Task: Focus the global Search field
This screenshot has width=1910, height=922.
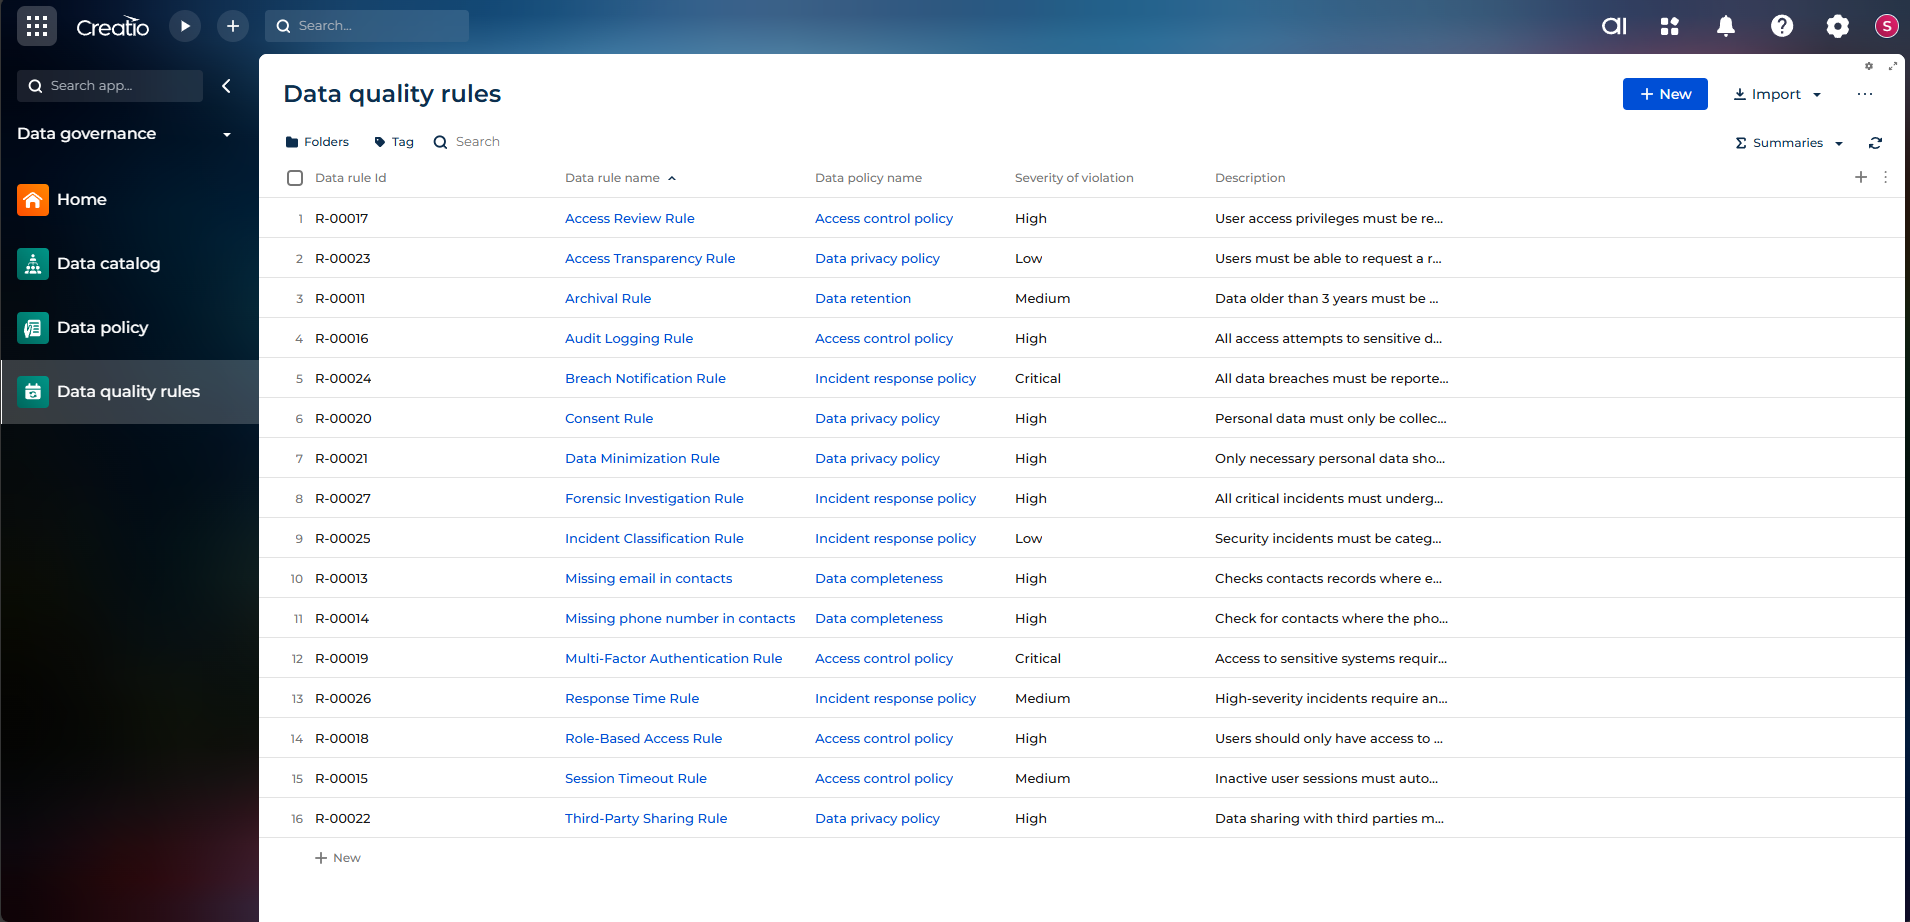Action: (x=367, y=26)
